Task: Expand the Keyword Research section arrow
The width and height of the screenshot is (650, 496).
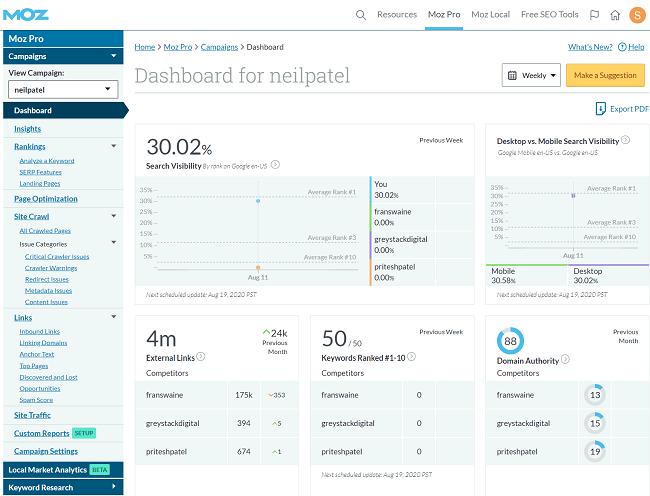Action: (x=114, y=486)
